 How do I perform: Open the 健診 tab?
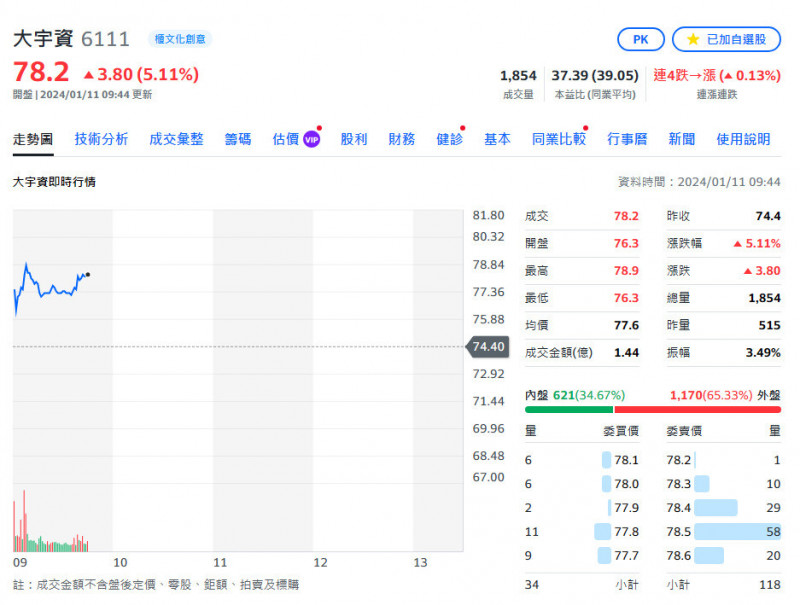(x=449, y=139)
